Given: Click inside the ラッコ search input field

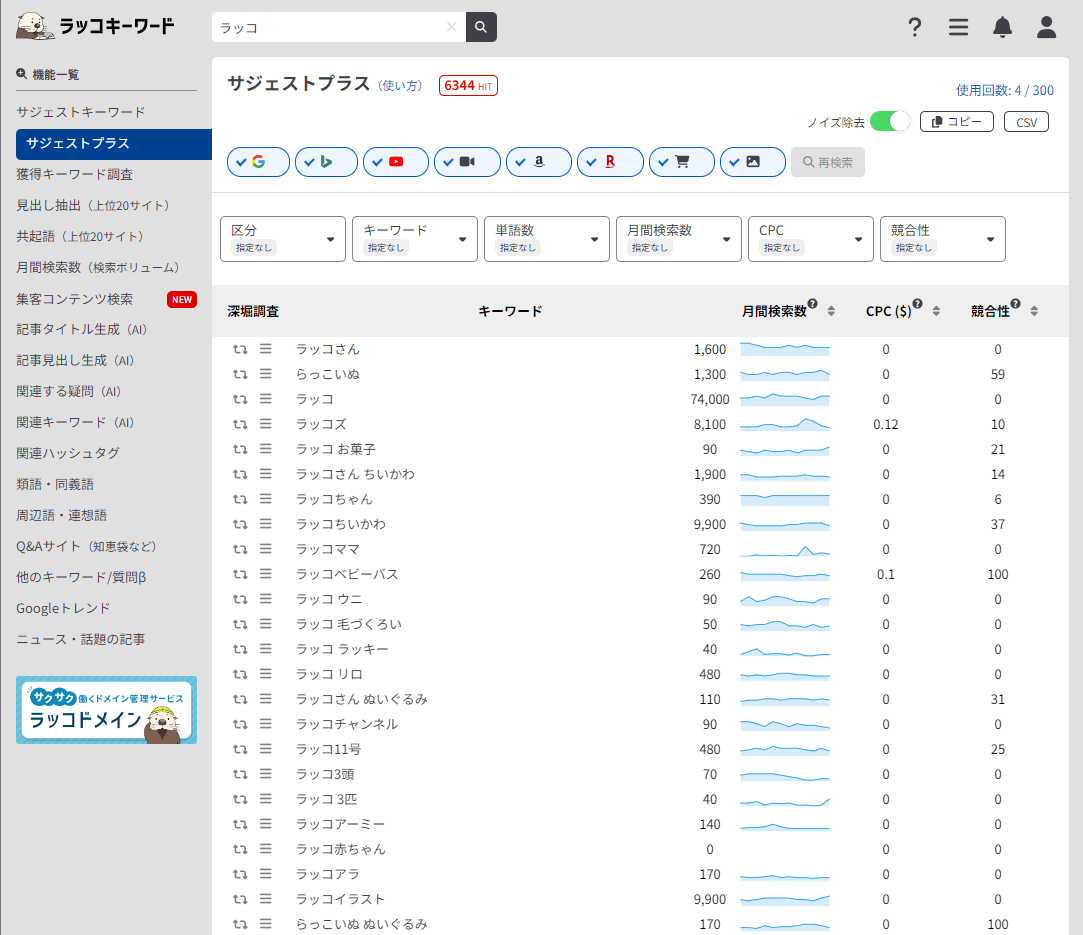Looking at the screenshot, I should pos(330,27).
